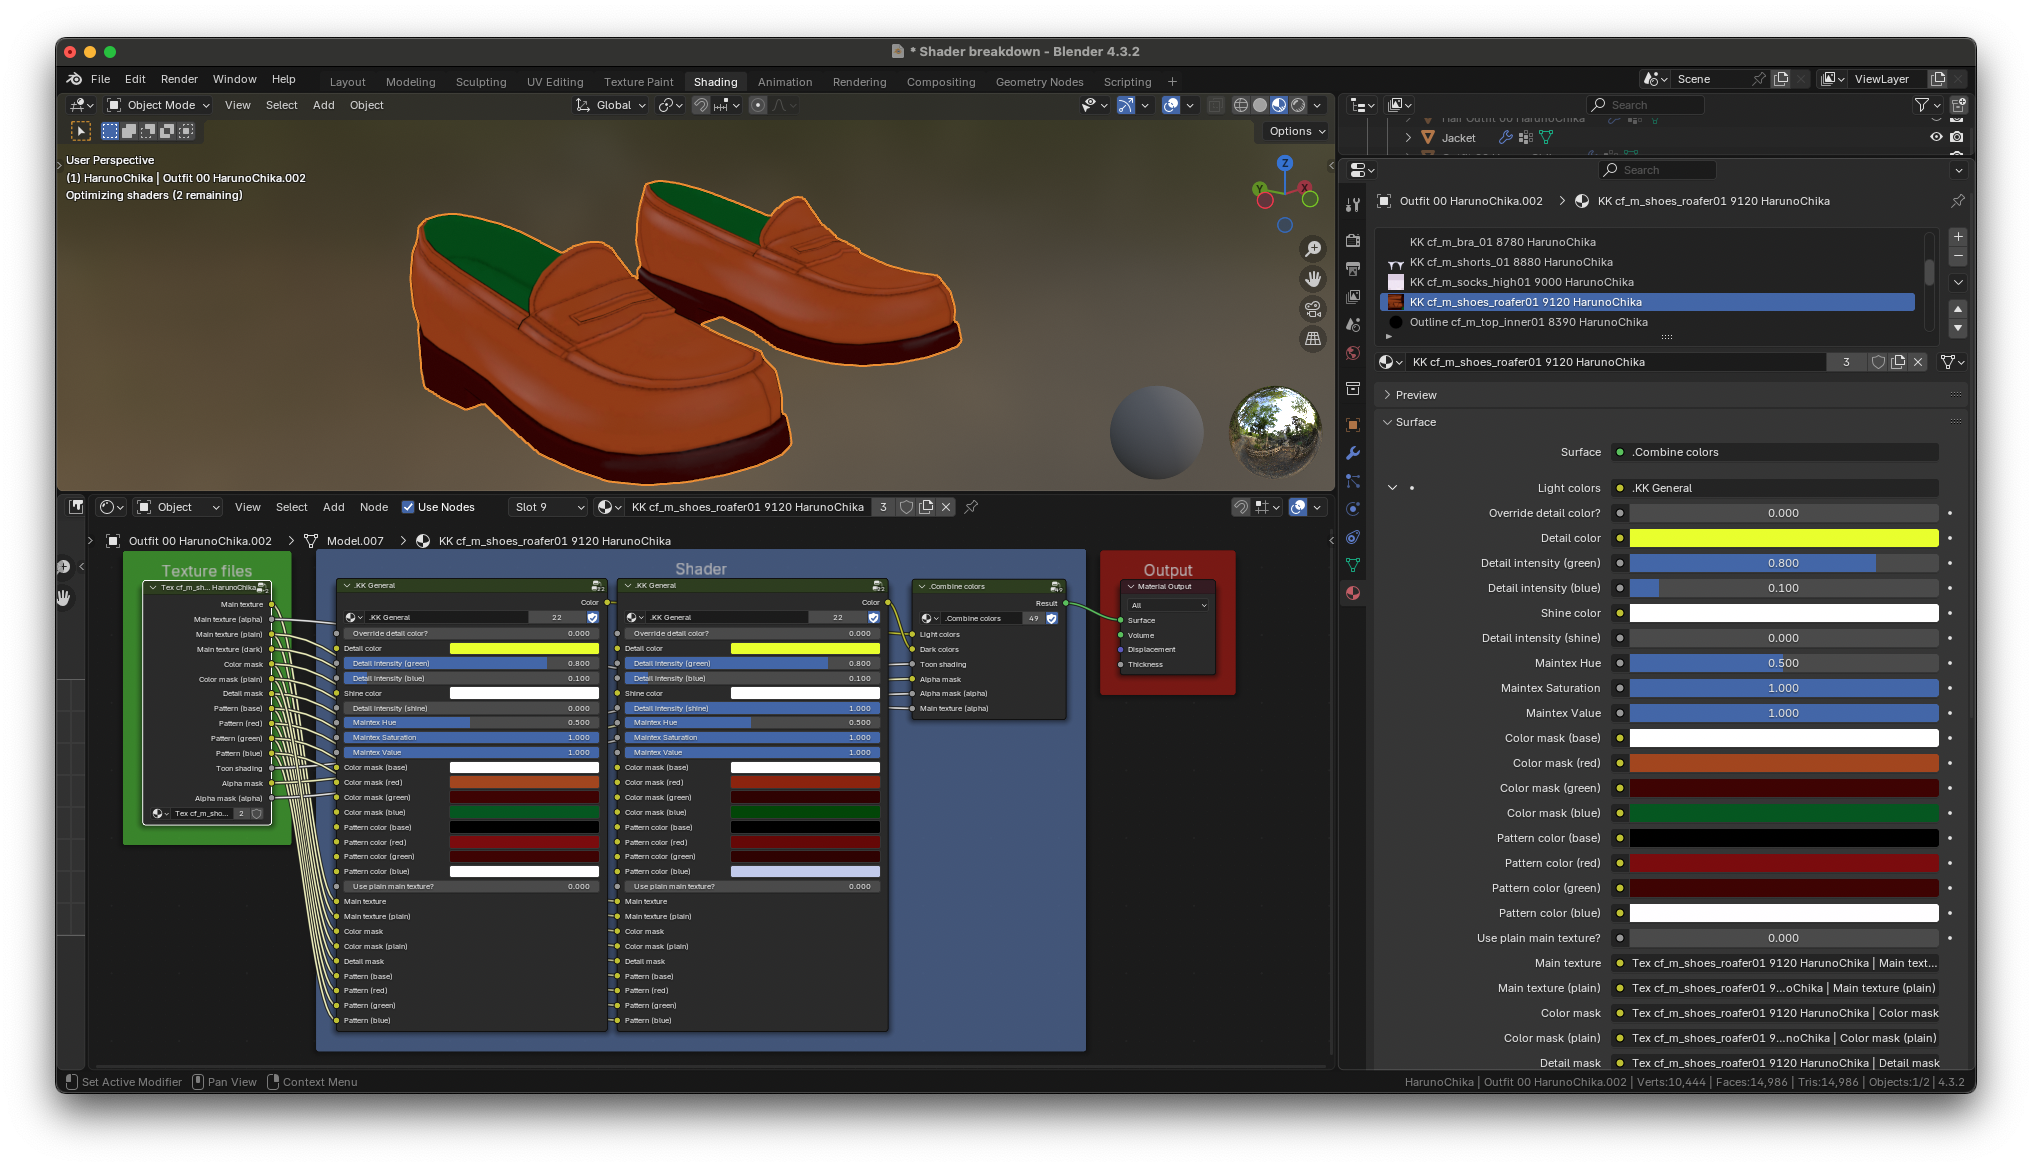The height and width of the screenshot is (1167, 2032).
Task: Select rendered viewport shading mode
Action: (x=1298, y=105)
